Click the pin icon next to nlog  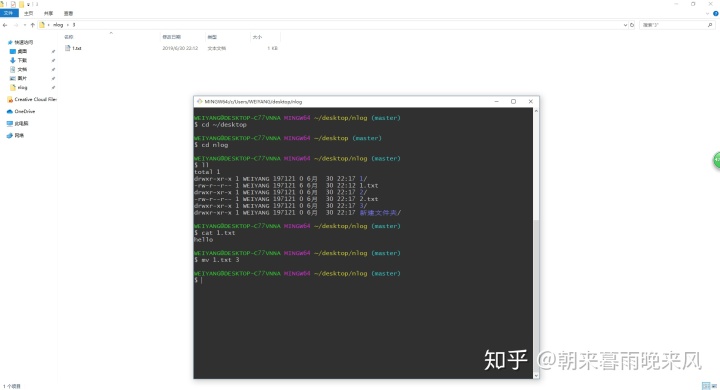[53, 87]
